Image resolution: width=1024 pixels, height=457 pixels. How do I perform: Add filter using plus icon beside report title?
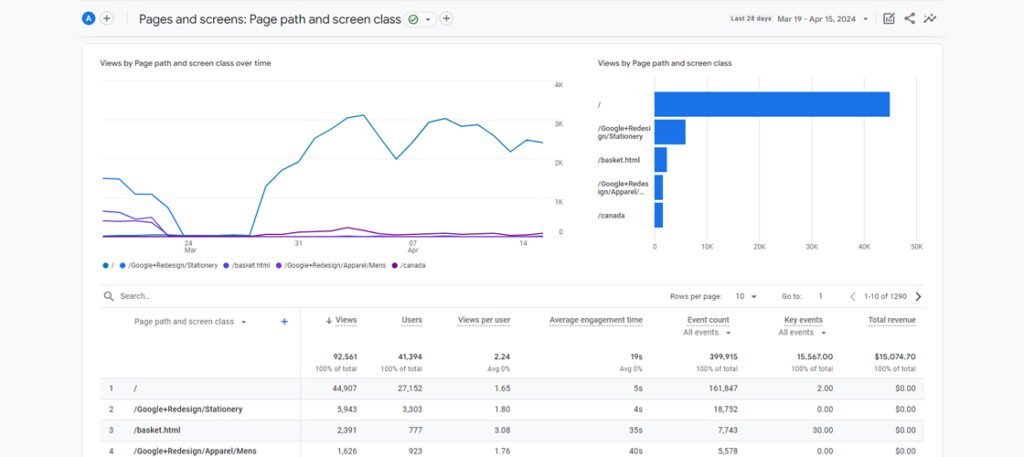pos(446,18)
